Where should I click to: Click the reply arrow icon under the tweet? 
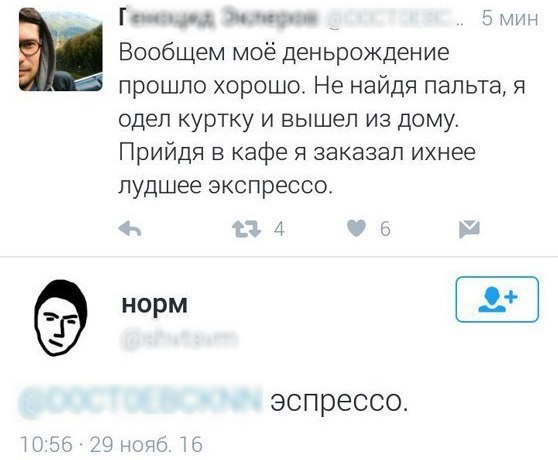(130, 229)
